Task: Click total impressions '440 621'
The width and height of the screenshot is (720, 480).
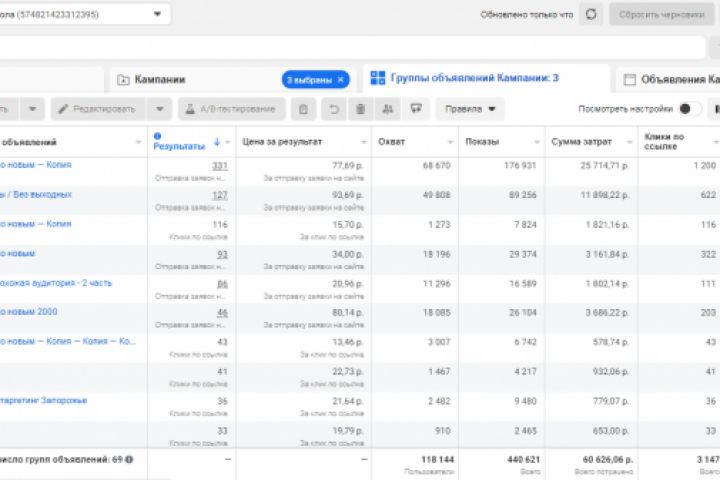Action: [x=523, y=459]
